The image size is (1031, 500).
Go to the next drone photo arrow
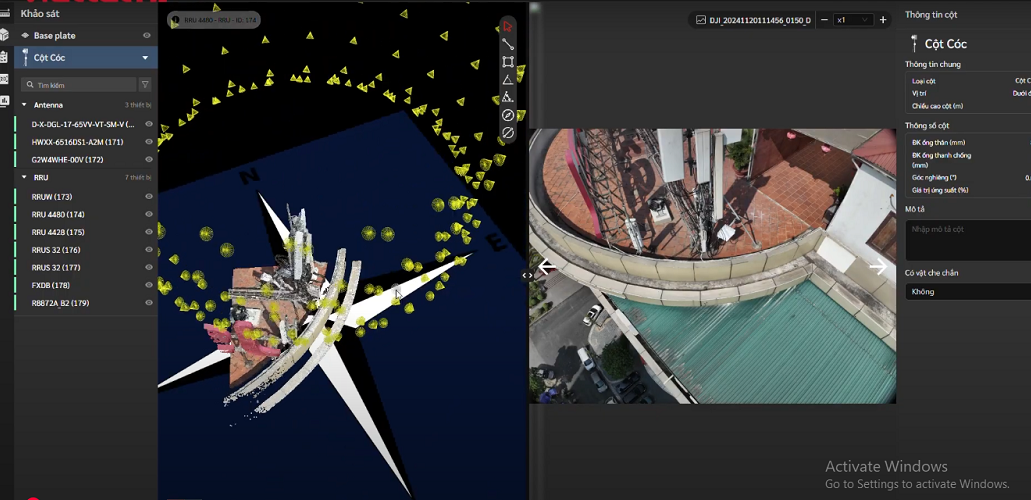click(x=877, y=267)
